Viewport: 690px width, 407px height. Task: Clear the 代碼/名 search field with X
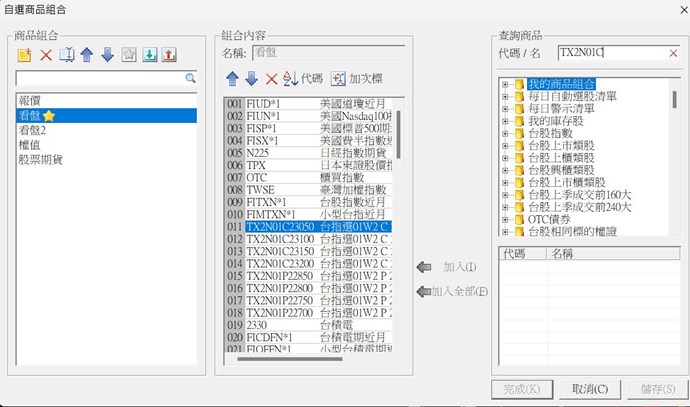(x=672, y=52)
